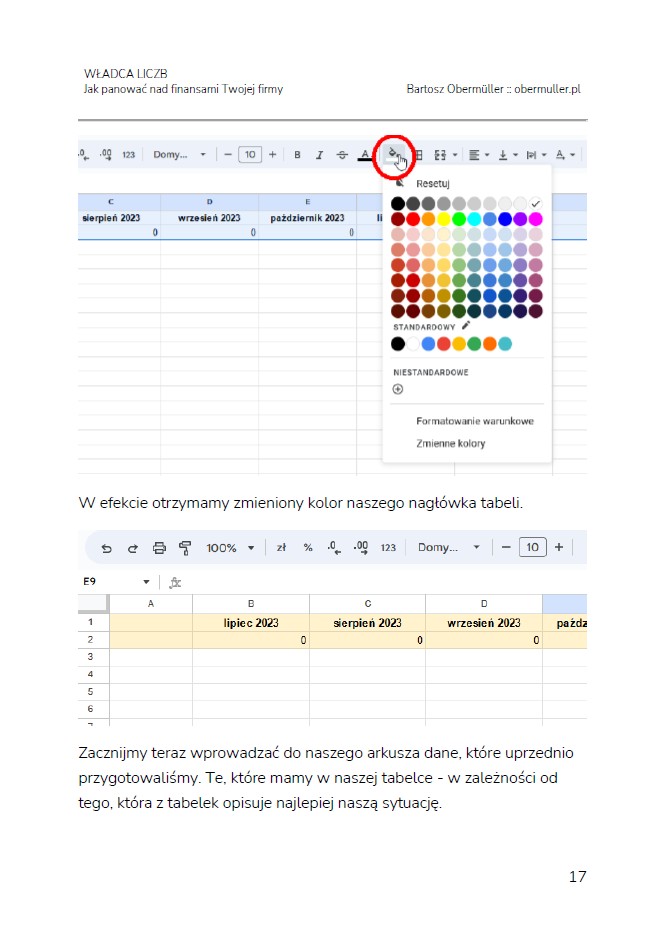
Task: Open the Domy... font dropdown in lower toolbar
Action: [449, 548]
